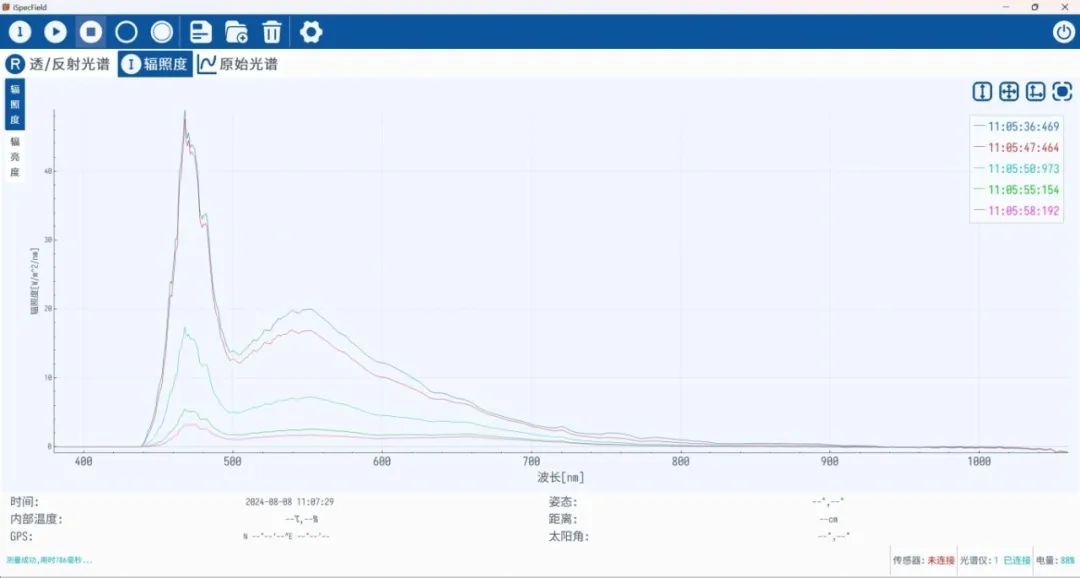Screen dimensions: 1080x578
Task: Click the 1000 tick on the wavelength axis
Action: click(x=979, y=461)
